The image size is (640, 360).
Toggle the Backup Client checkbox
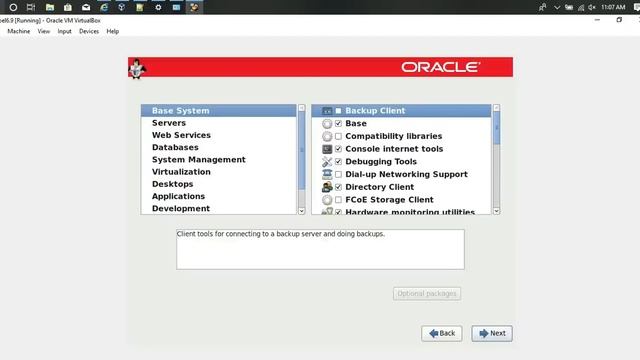tap(338, 111)
